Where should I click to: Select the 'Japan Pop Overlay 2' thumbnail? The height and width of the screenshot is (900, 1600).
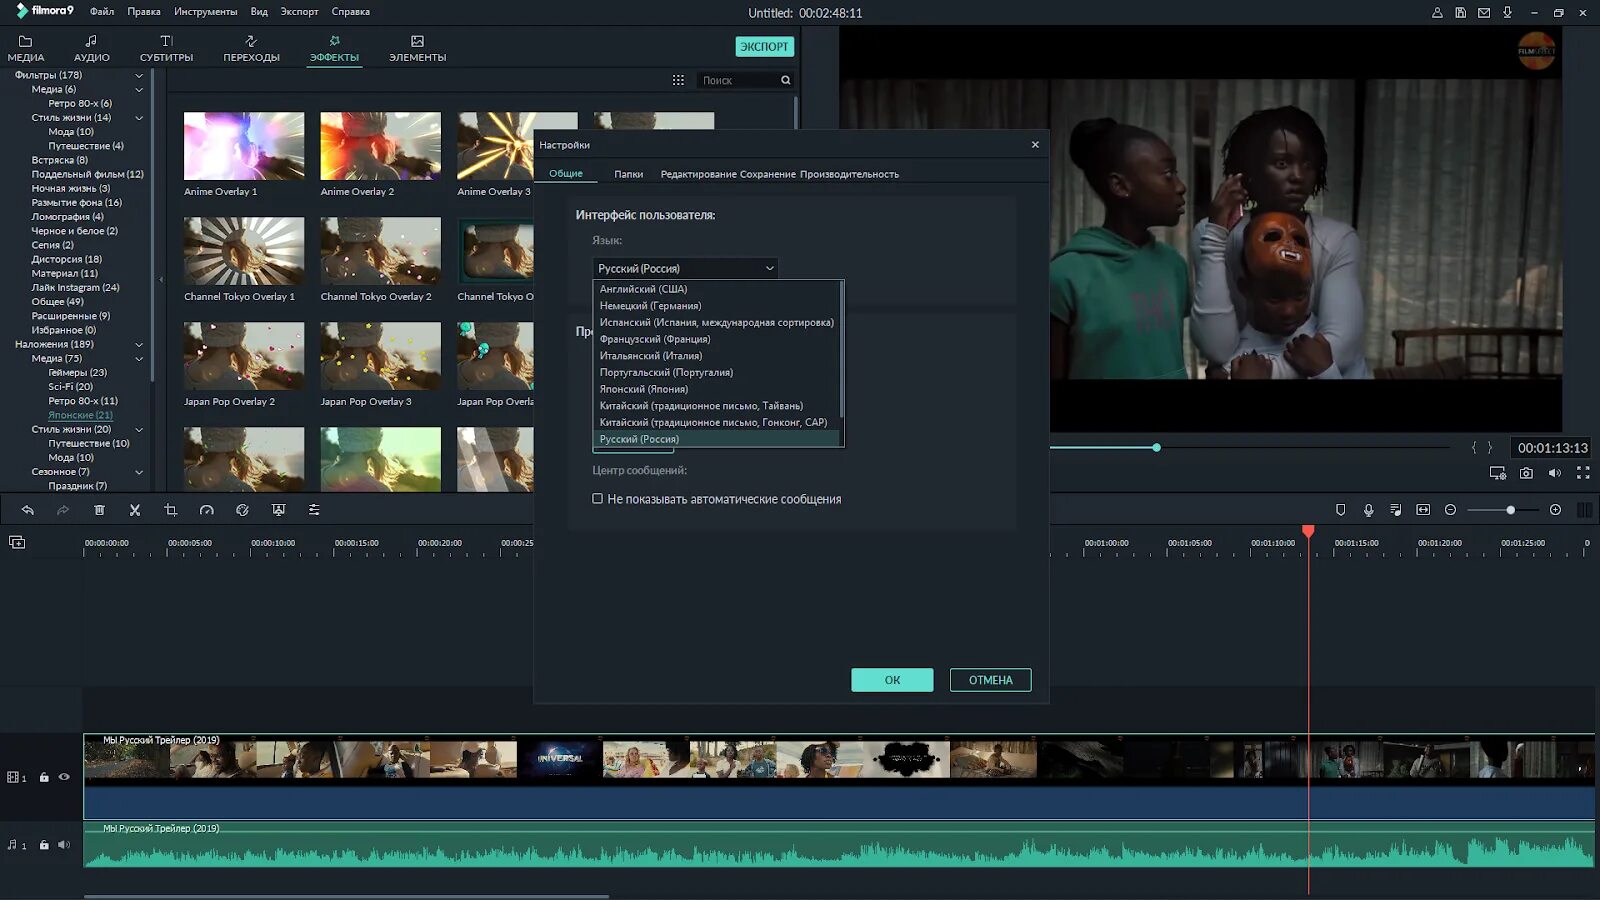pyautogui.click(x=244, y=356)
